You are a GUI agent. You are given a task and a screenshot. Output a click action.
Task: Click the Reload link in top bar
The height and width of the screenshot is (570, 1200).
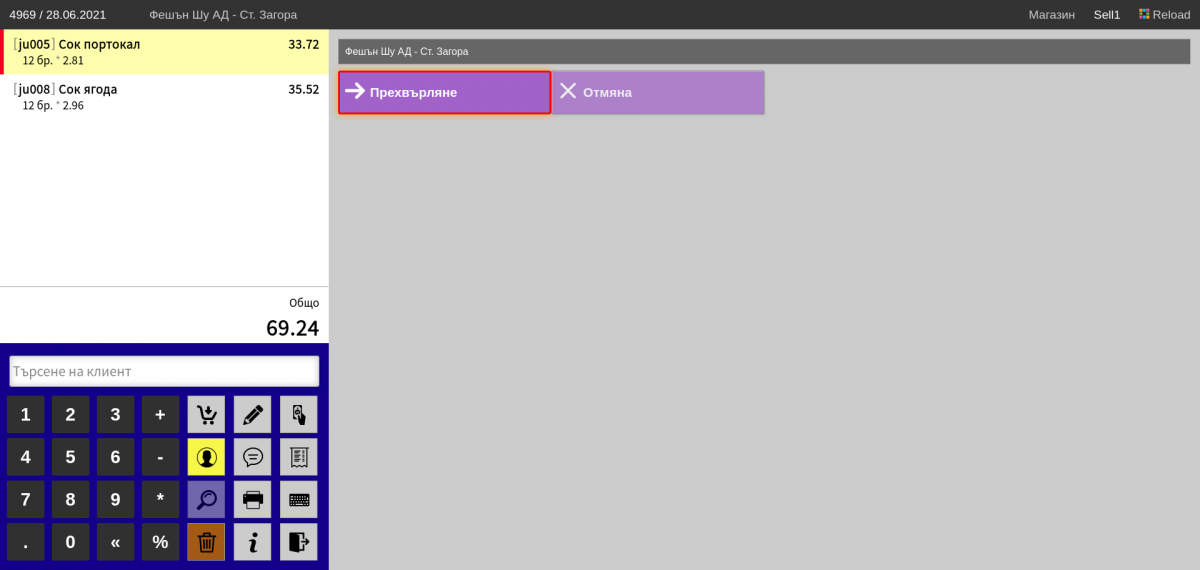[1164, 15]
